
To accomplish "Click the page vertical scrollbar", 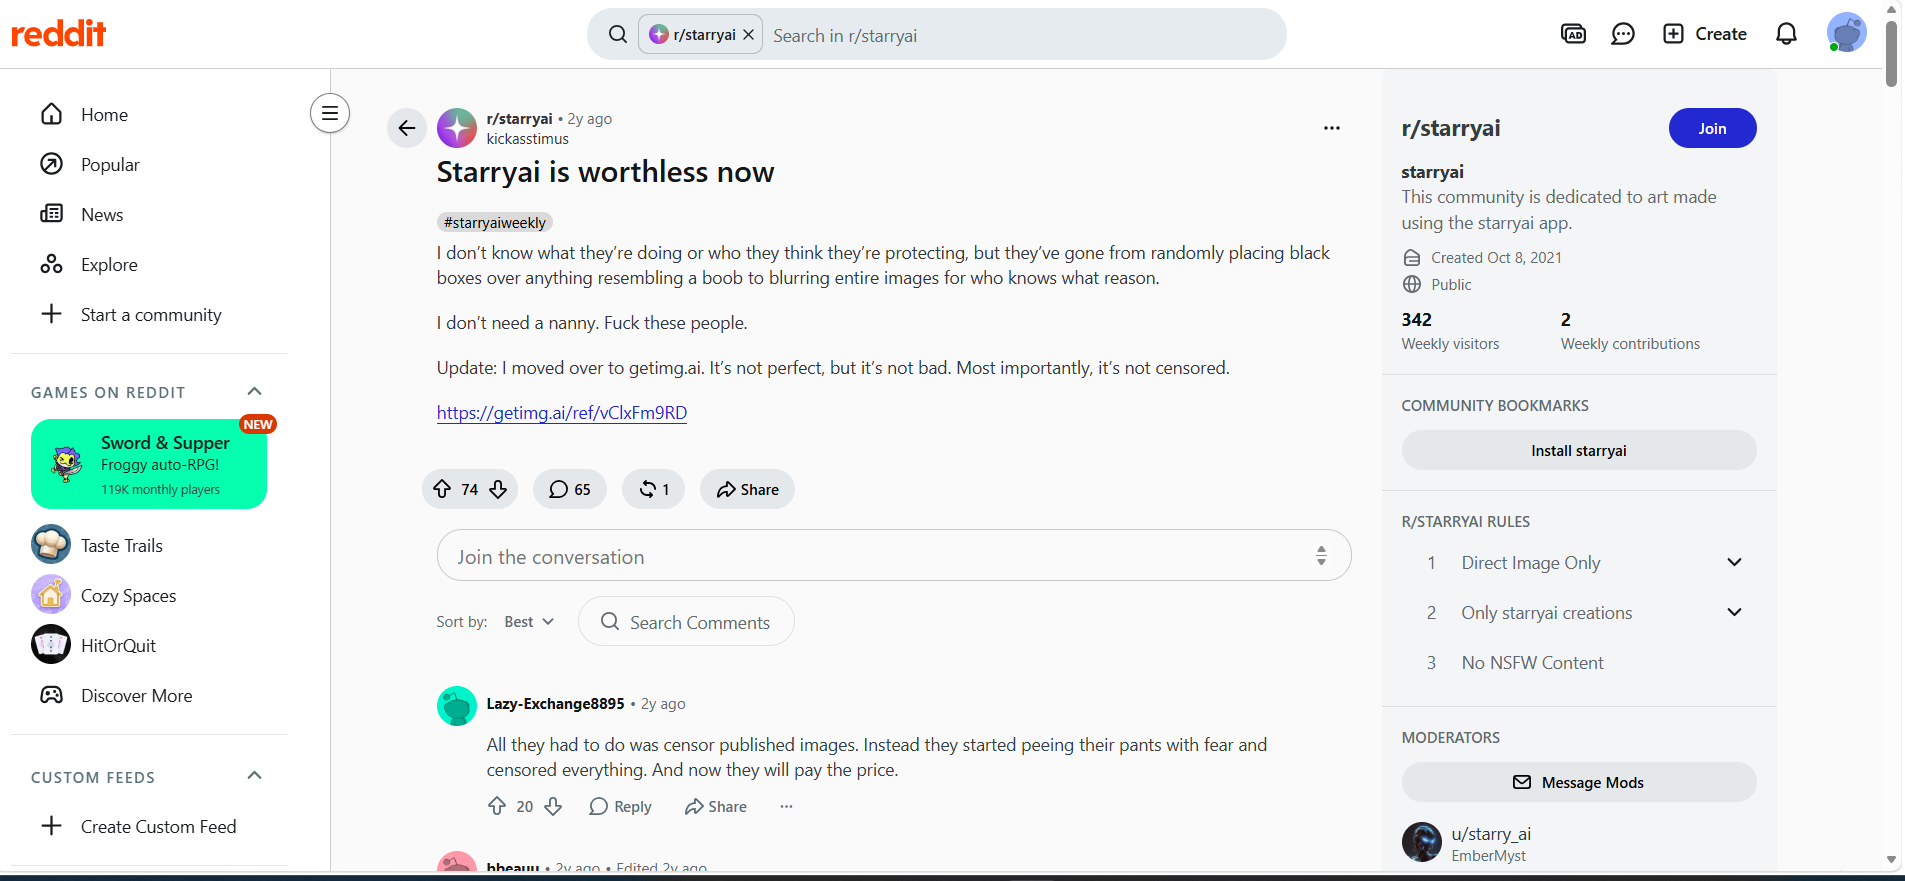I will pos(1891,54).
